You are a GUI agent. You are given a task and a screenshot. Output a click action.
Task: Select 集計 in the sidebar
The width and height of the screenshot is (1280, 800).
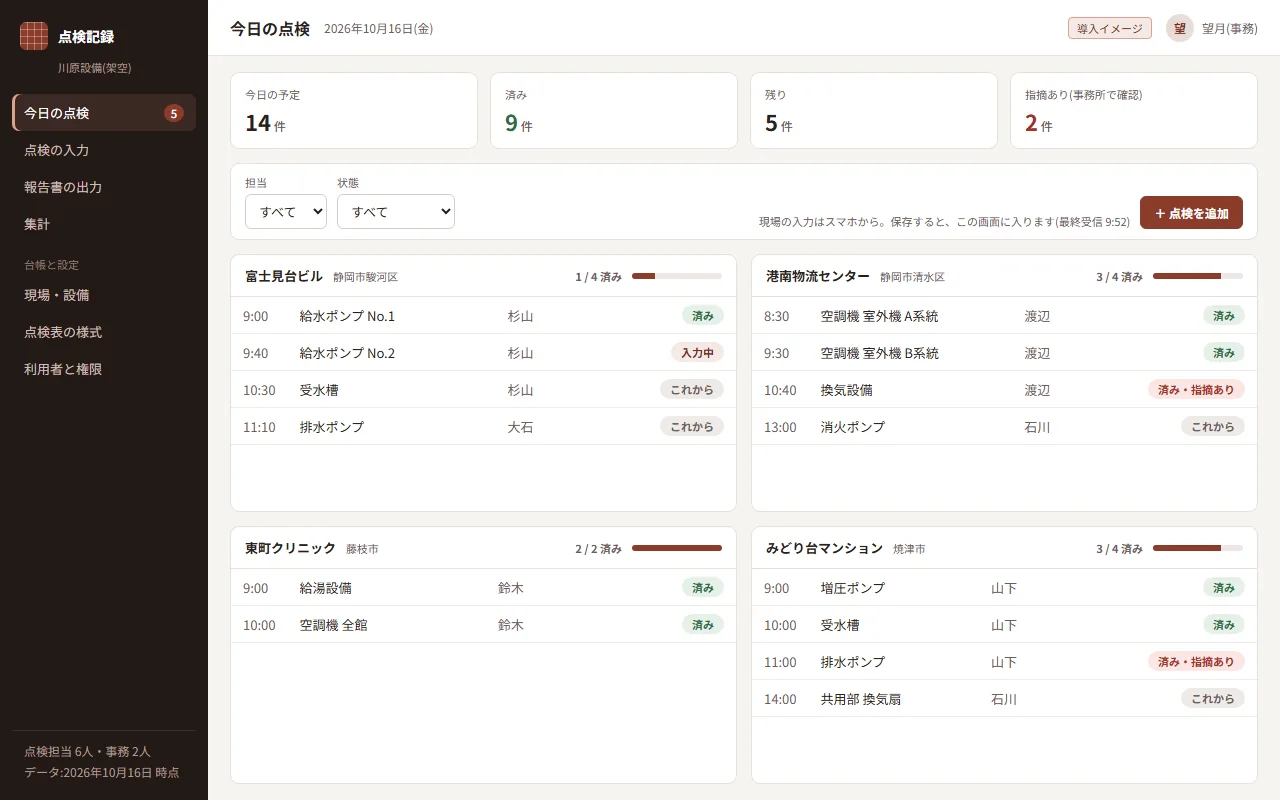coord(104,224)
